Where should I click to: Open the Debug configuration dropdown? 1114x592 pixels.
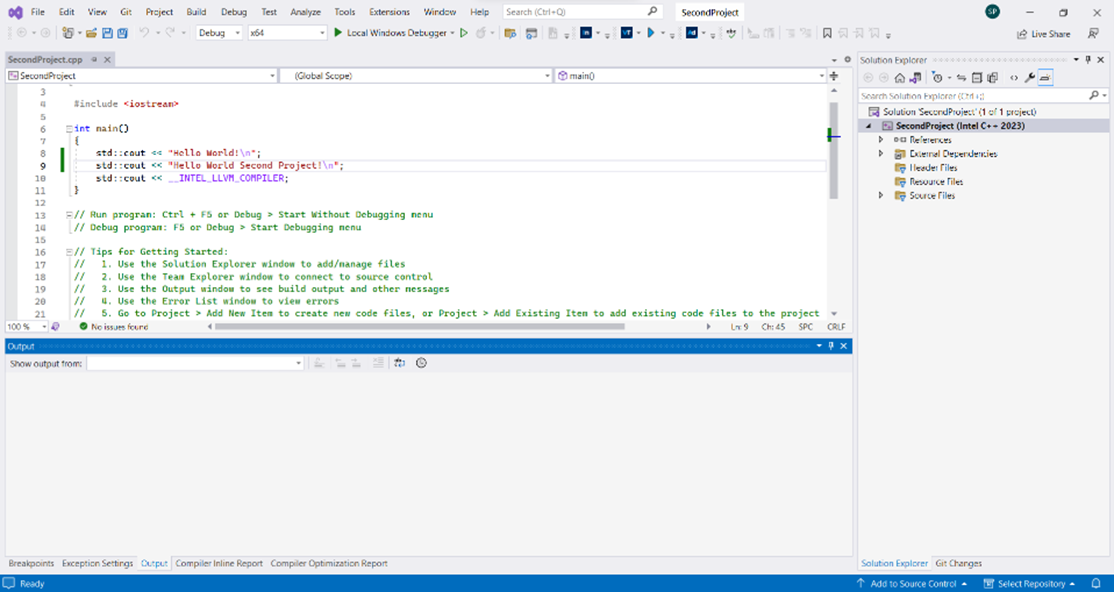219,33
